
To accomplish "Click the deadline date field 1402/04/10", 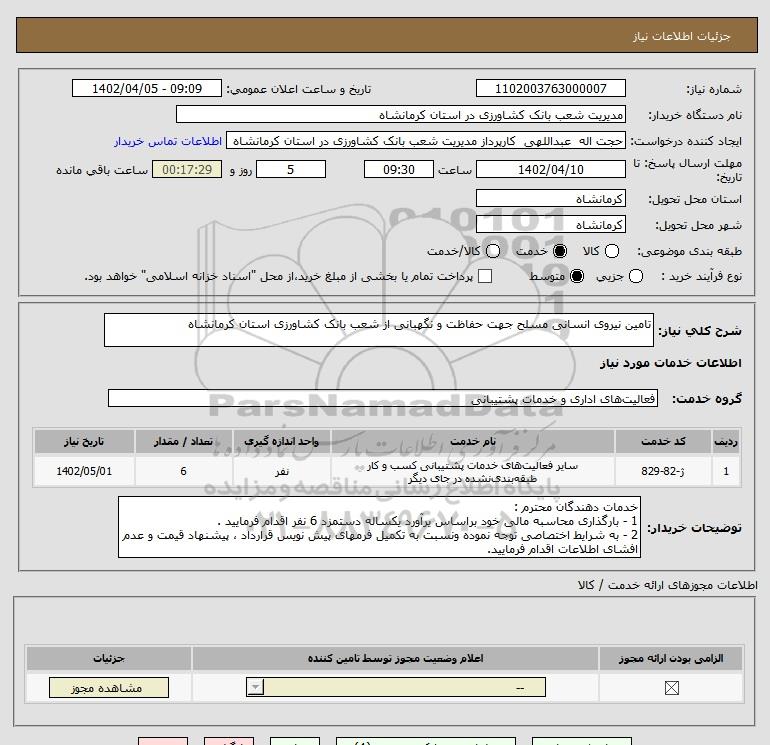I will tap(550, 169).
